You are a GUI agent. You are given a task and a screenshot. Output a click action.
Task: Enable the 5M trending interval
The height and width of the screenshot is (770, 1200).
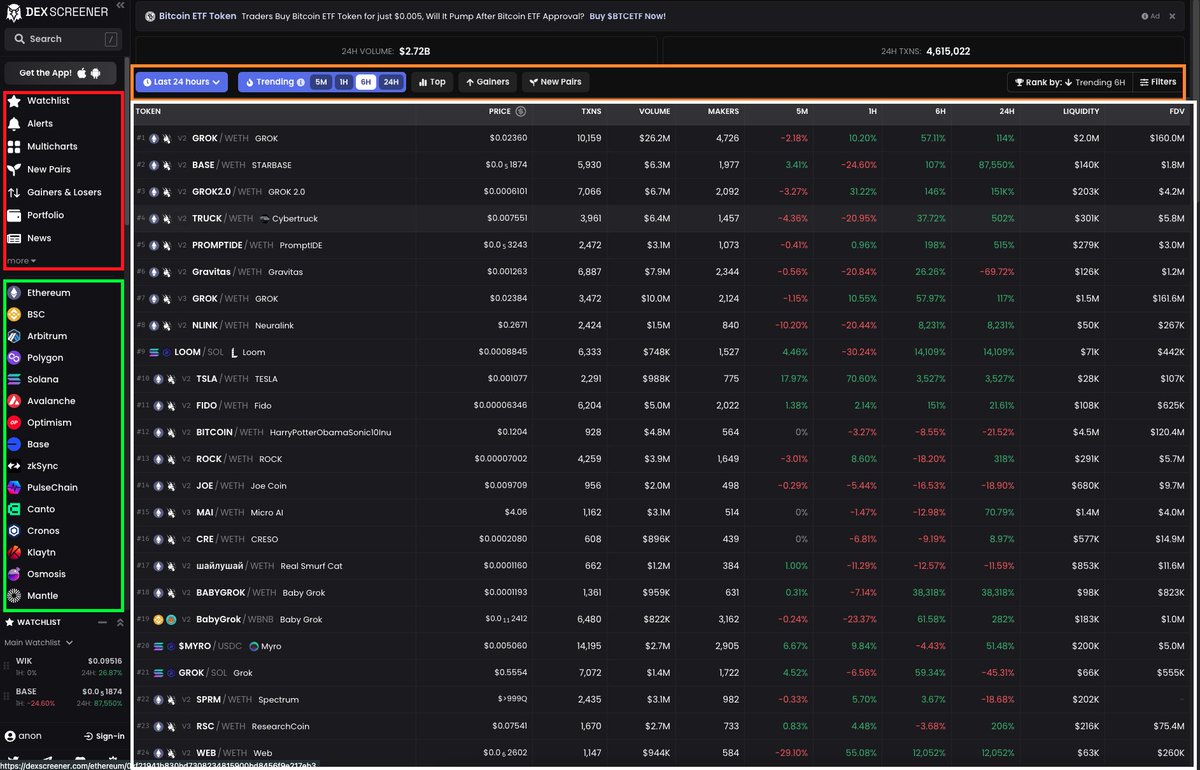321,82
